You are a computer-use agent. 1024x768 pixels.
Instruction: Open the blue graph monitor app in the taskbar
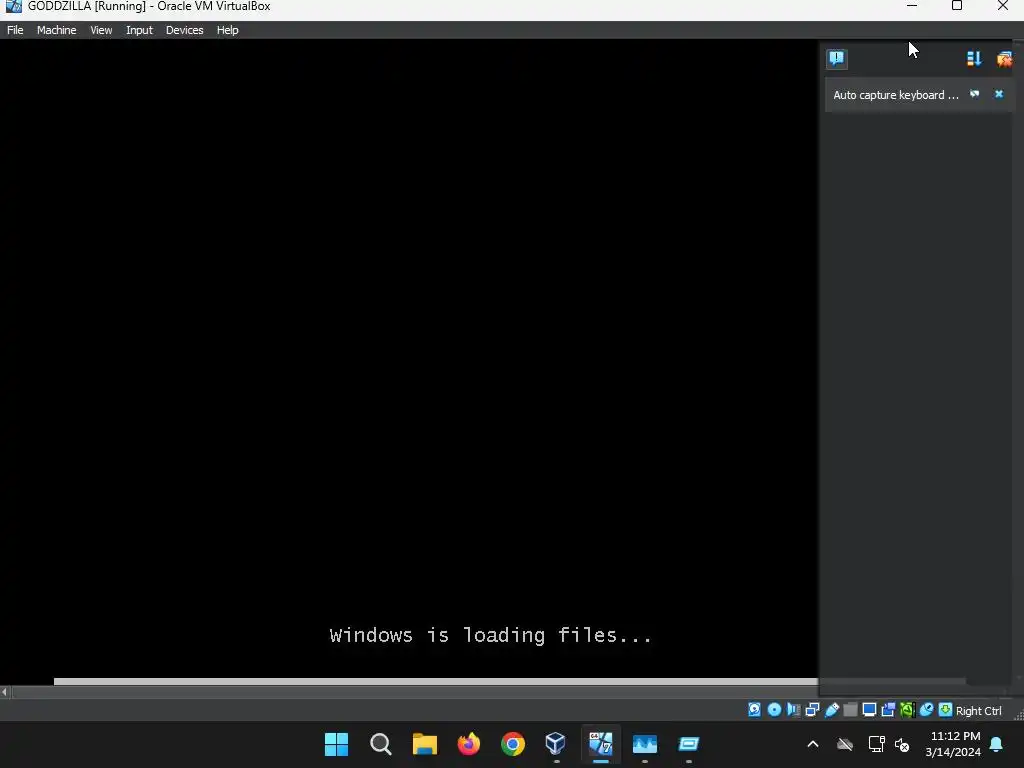pyautogui.click(x=645, y=744)
